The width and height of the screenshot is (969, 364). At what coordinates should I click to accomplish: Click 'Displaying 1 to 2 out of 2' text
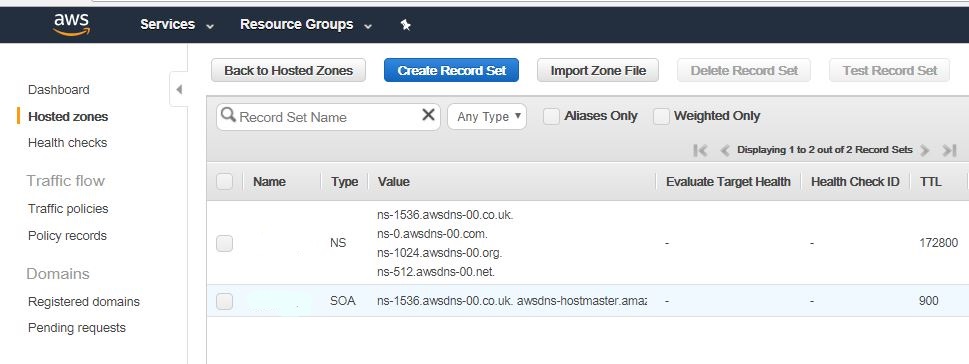tap(824, 150)
